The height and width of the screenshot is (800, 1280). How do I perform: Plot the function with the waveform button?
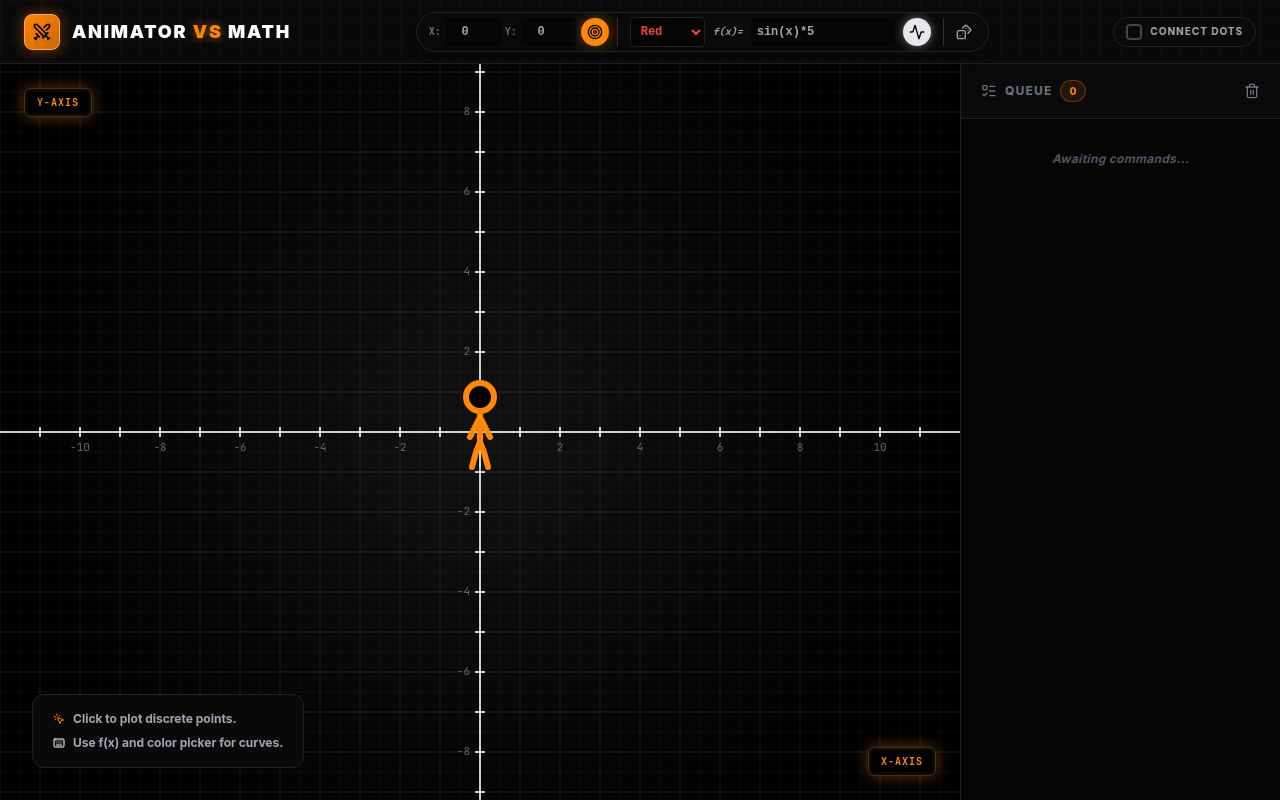917,32
